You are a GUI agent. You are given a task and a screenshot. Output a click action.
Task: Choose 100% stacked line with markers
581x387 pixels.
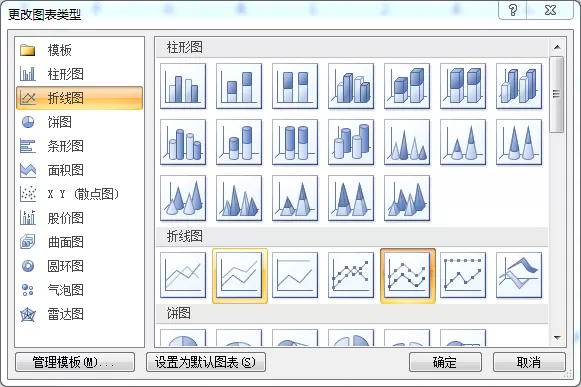463,275
